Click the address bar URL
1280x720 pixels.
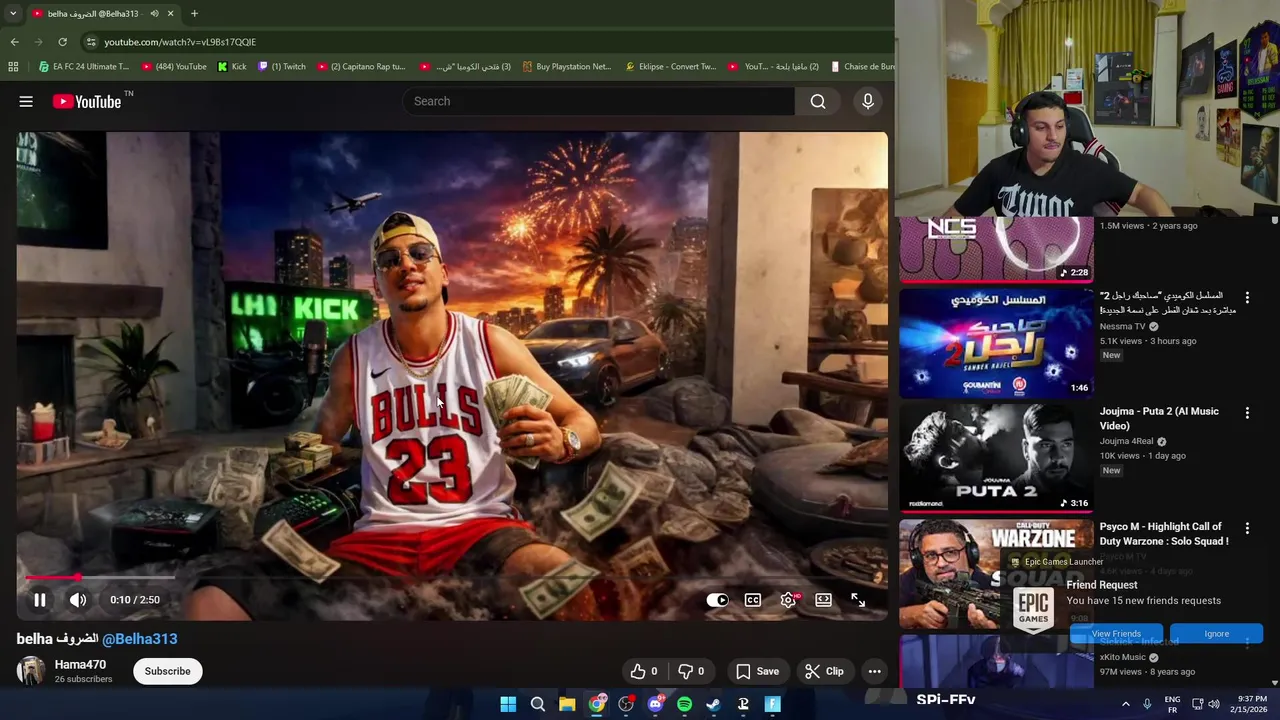180,42
